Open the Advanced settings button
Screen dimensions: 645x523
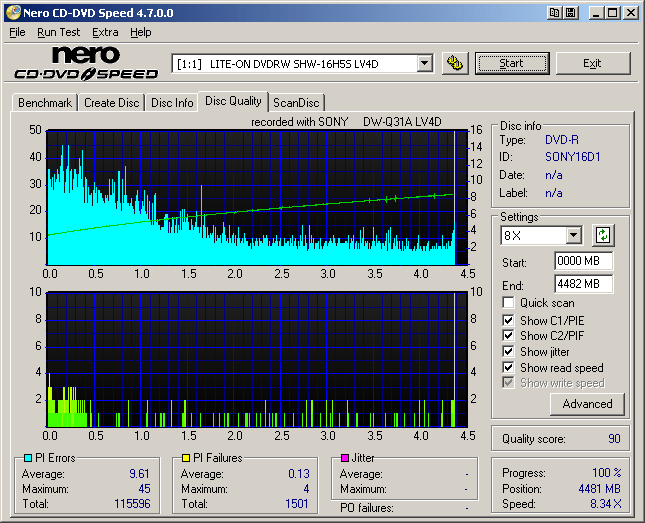point(587,404)
